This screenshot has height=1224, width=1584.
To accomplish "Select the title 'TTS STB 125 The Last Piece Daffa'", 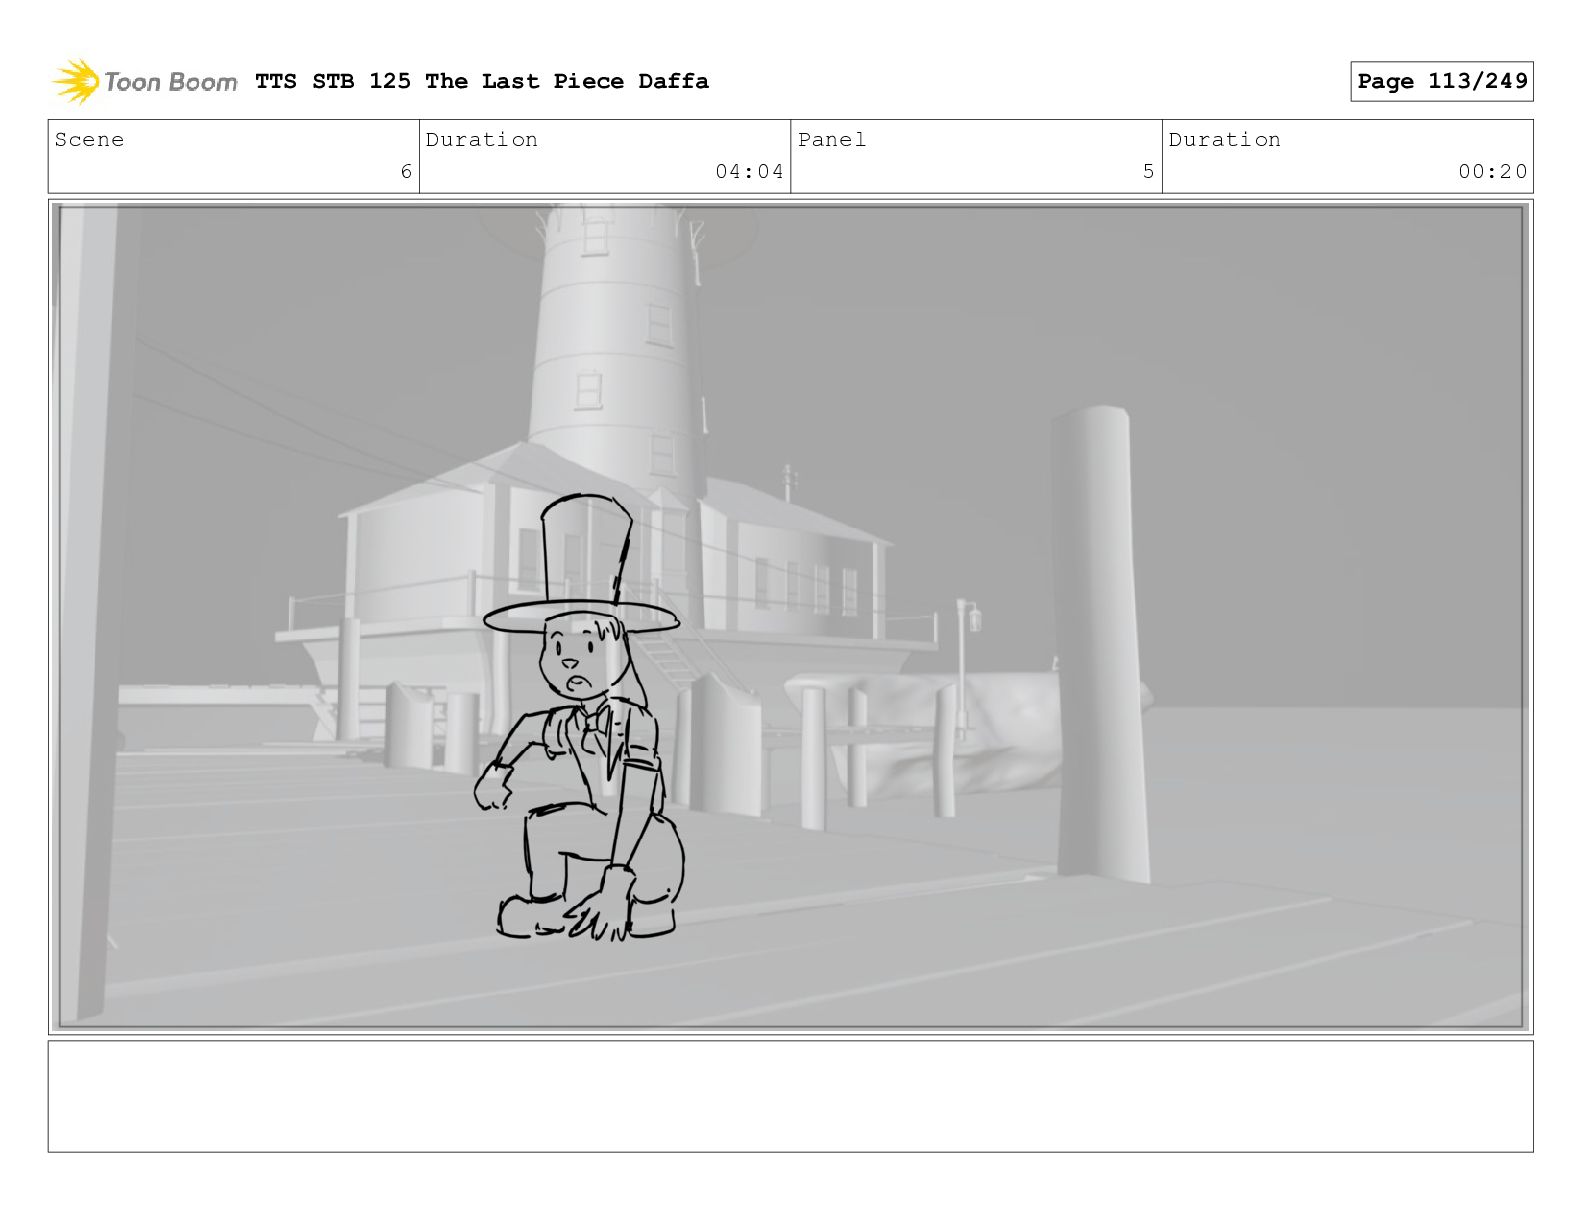I will point(482,81).
